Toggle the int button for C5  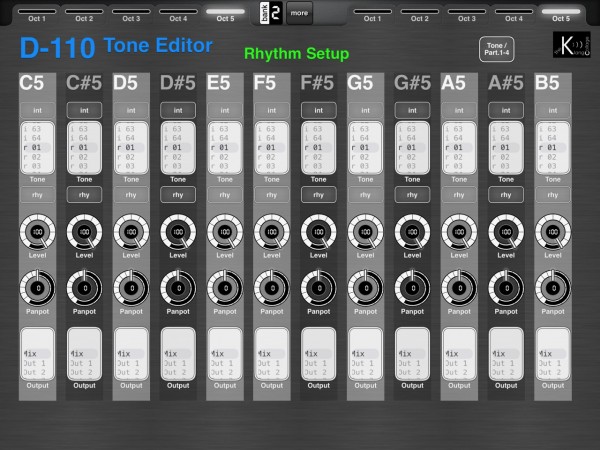[x=38, y=110]
